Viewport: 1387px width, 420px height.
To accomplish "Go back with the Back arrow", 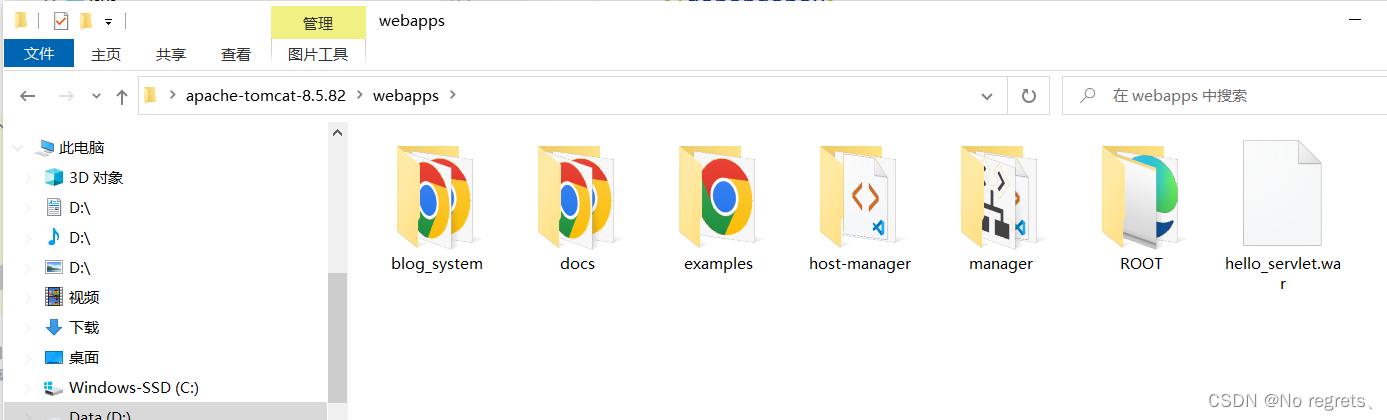I will pos(28,96).
